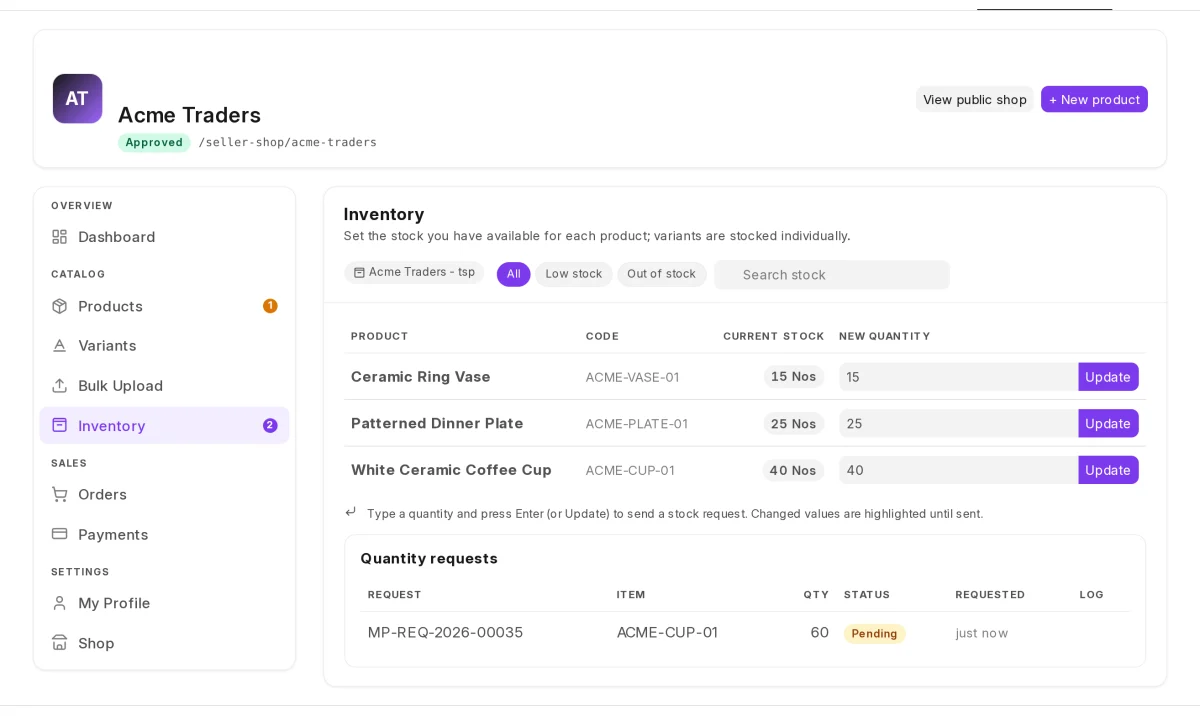This screenshot has height=716, width=1200.
Task: Click the NEW QUANTITY column header
Action: pos(885,336)
